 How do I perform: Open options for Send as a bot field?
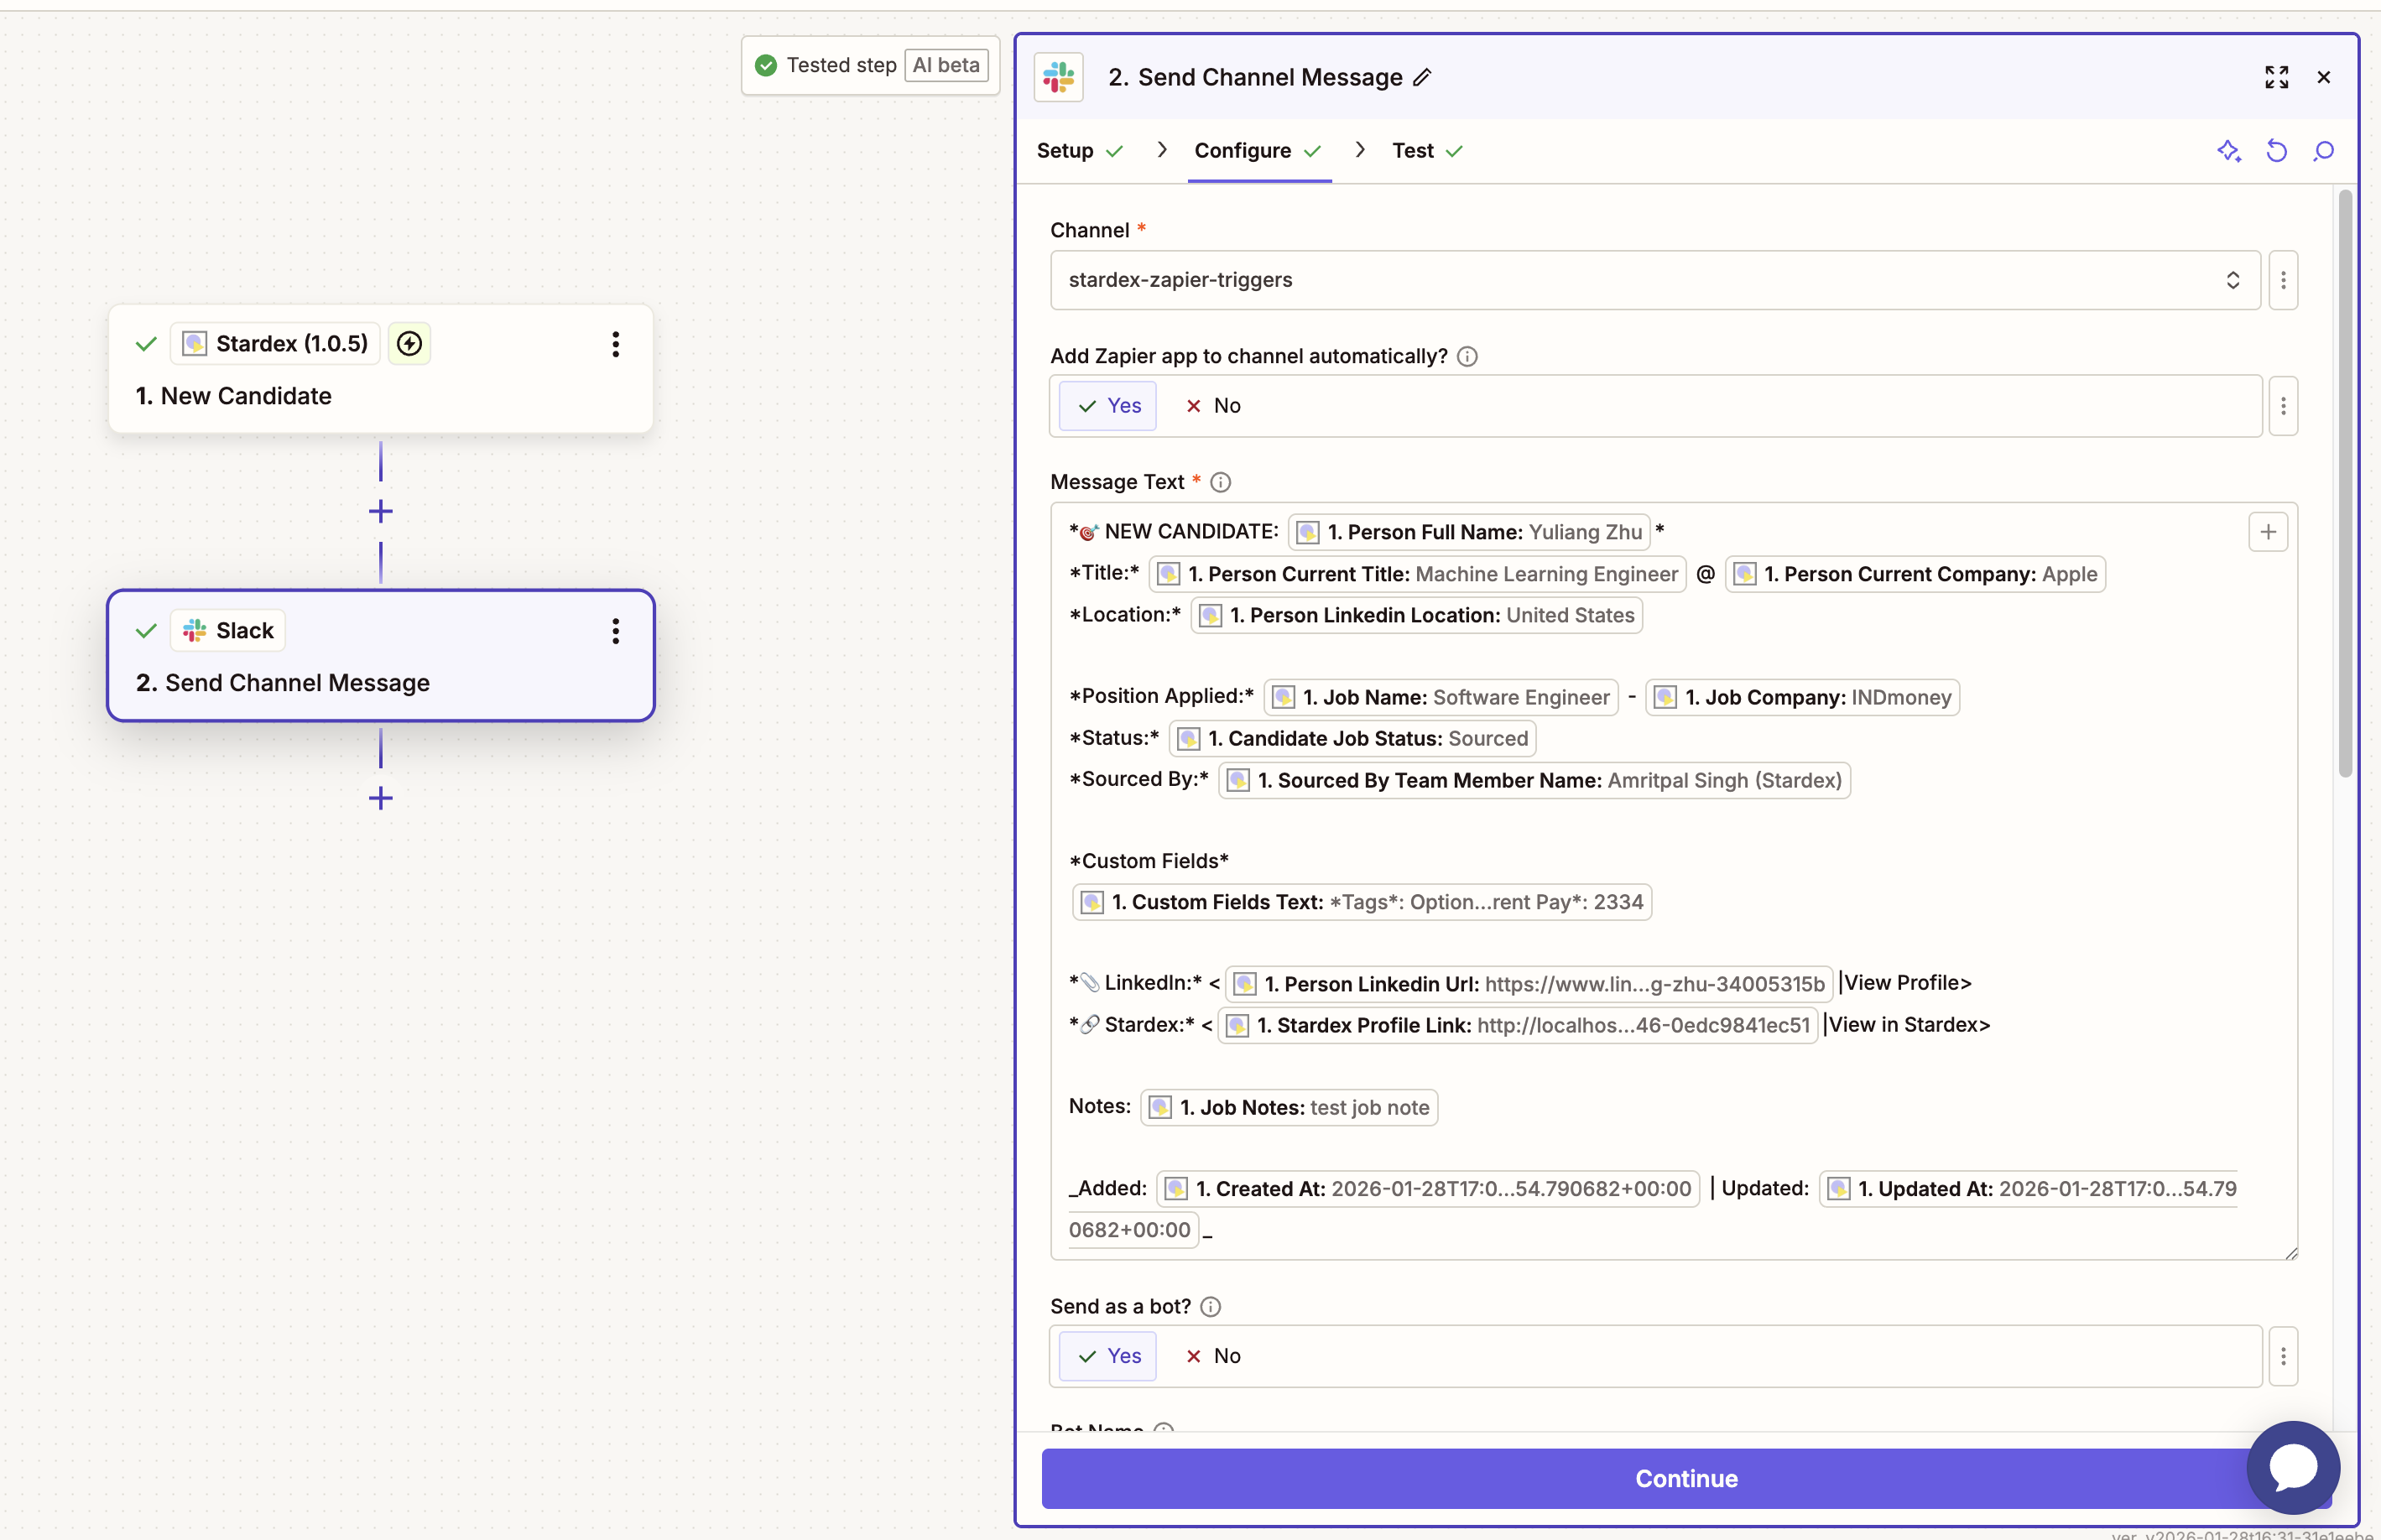tap(2283, 1356)
